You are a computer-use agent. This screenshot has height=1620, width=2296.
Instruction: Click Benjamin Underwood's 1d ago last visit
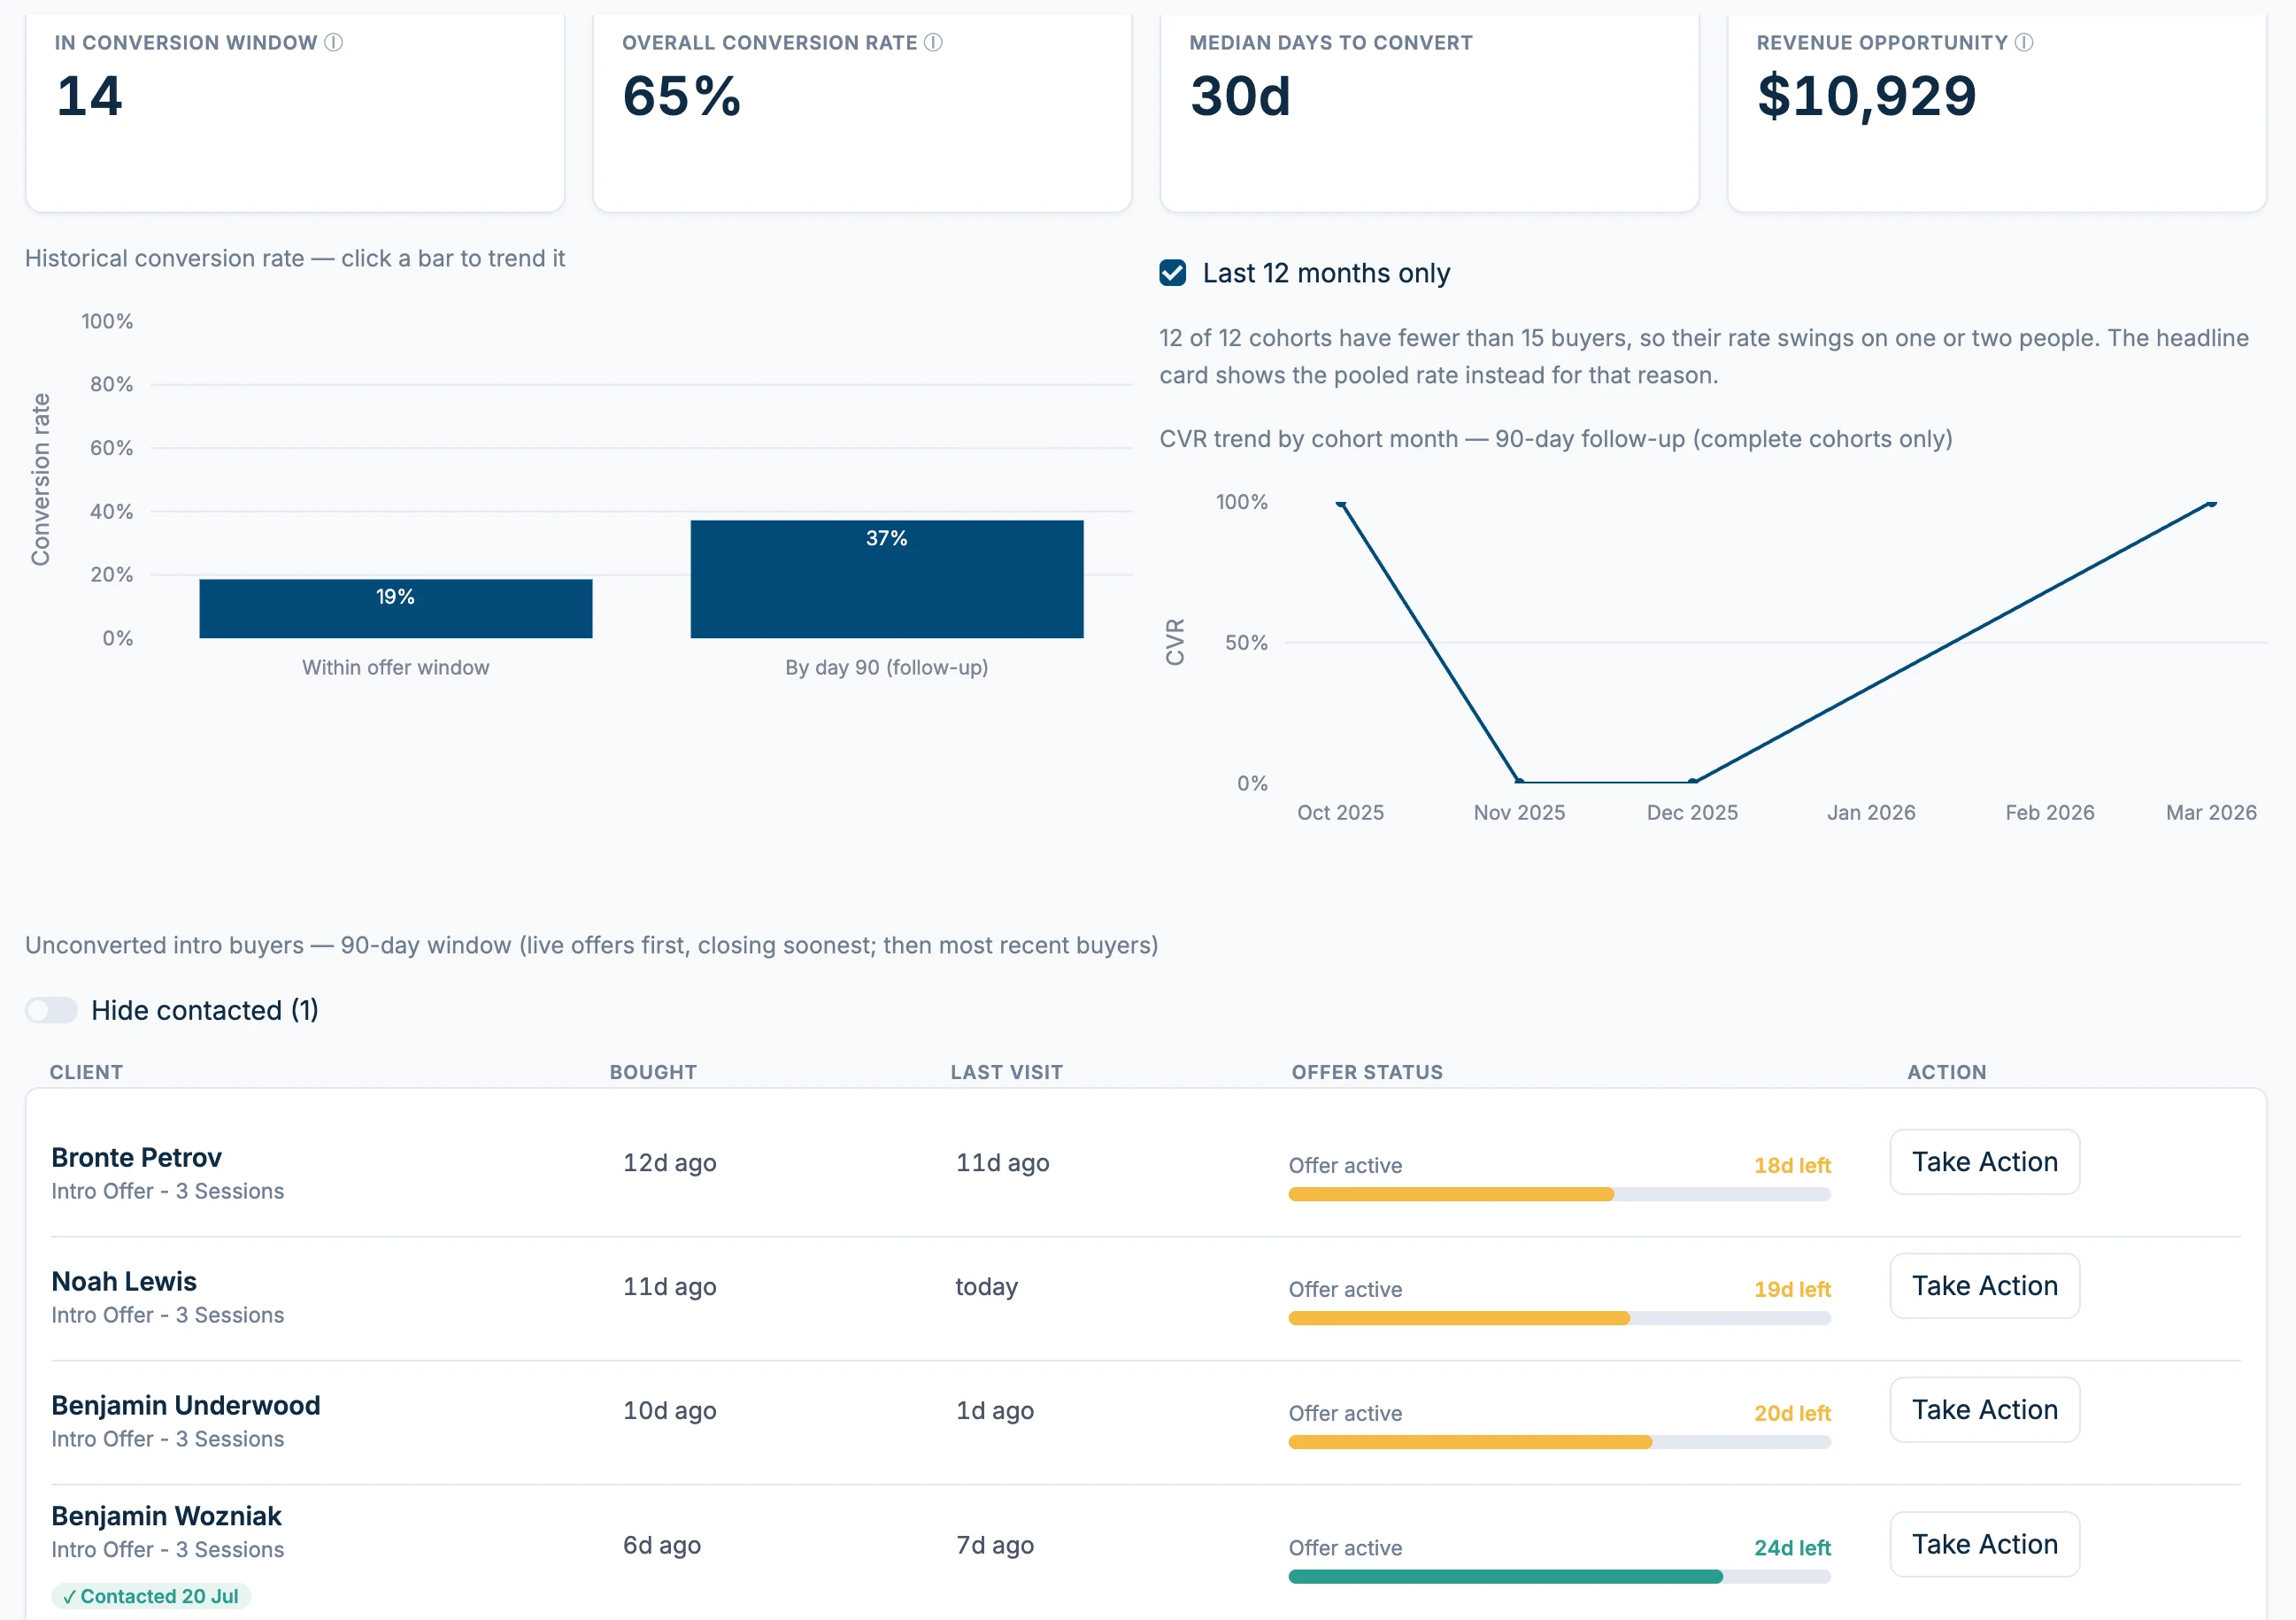pyautogui.click(x=995, y=1411)
